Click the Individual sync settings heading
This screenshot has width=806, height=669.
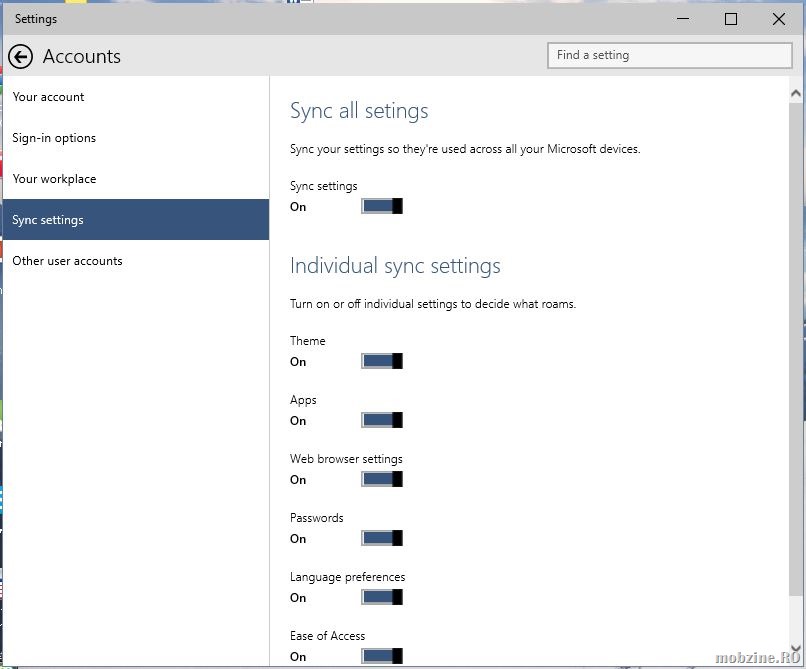(x=395, y=266)
